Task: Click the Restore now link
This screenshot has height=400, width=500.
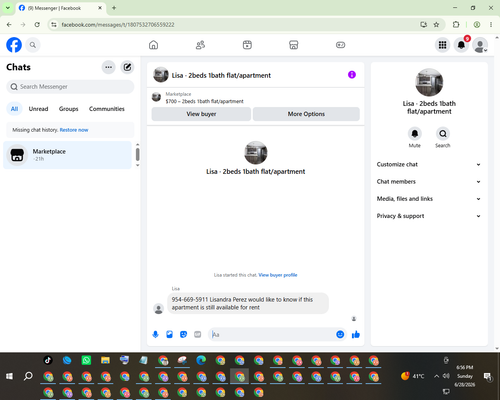Action: click(74, 130)
